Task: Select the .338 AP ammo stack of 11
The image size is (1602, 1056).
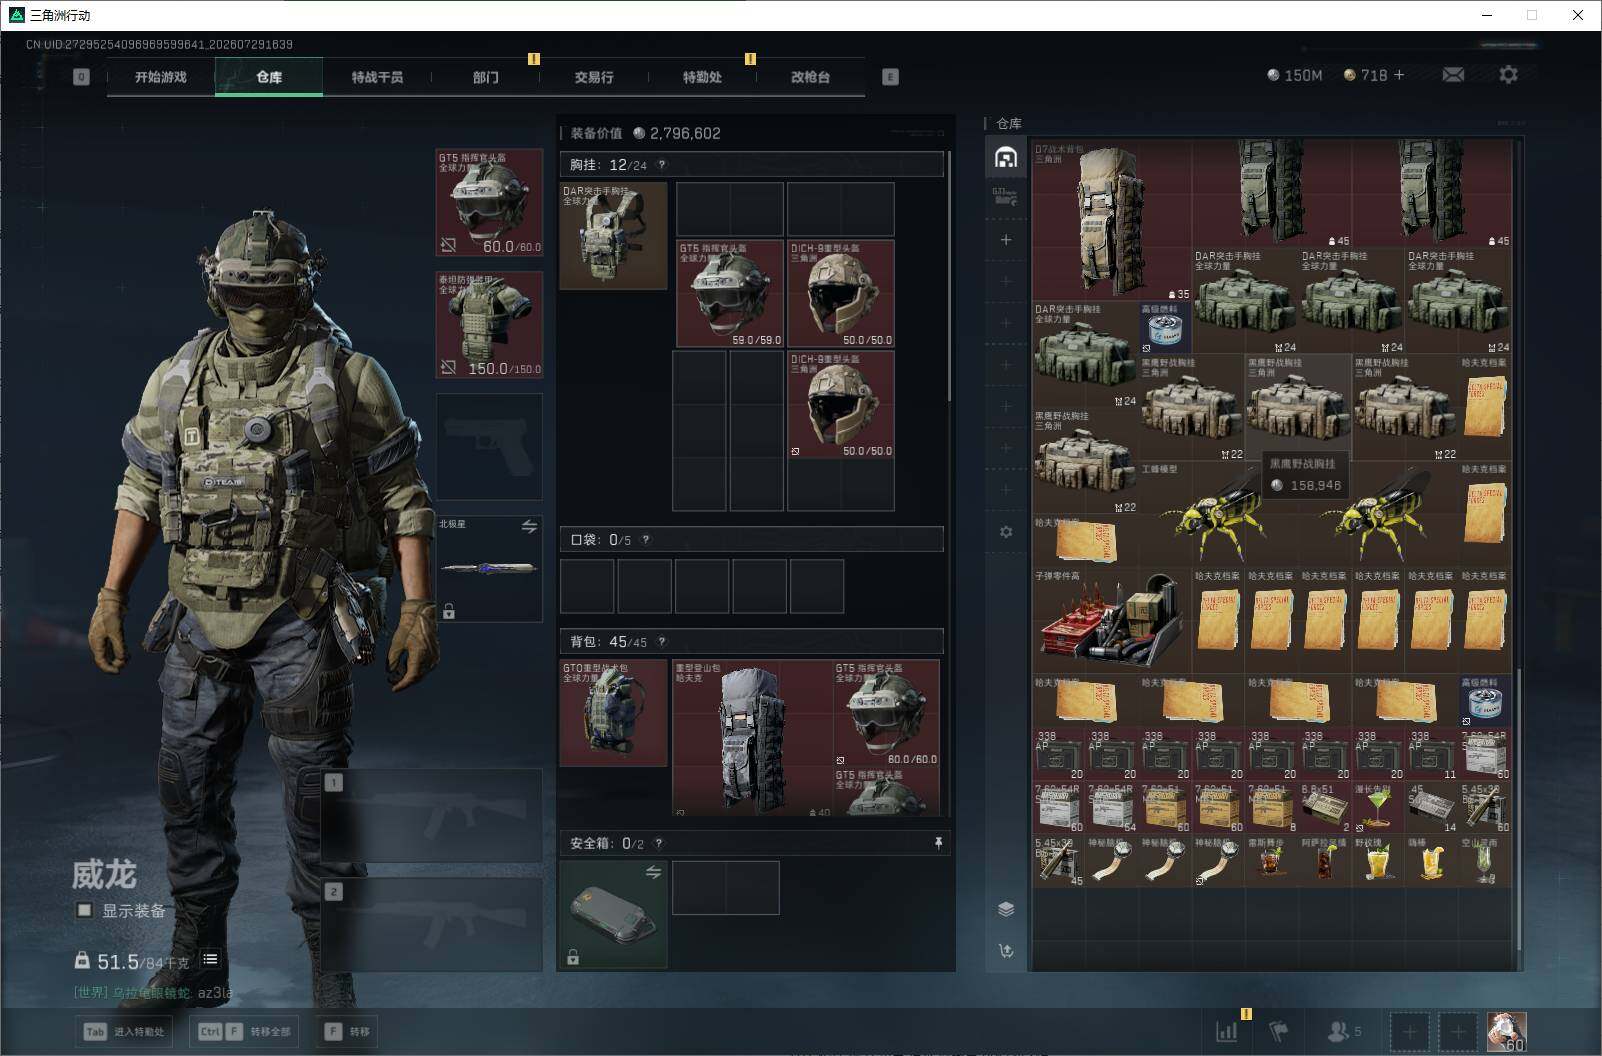Action: 1431,754
